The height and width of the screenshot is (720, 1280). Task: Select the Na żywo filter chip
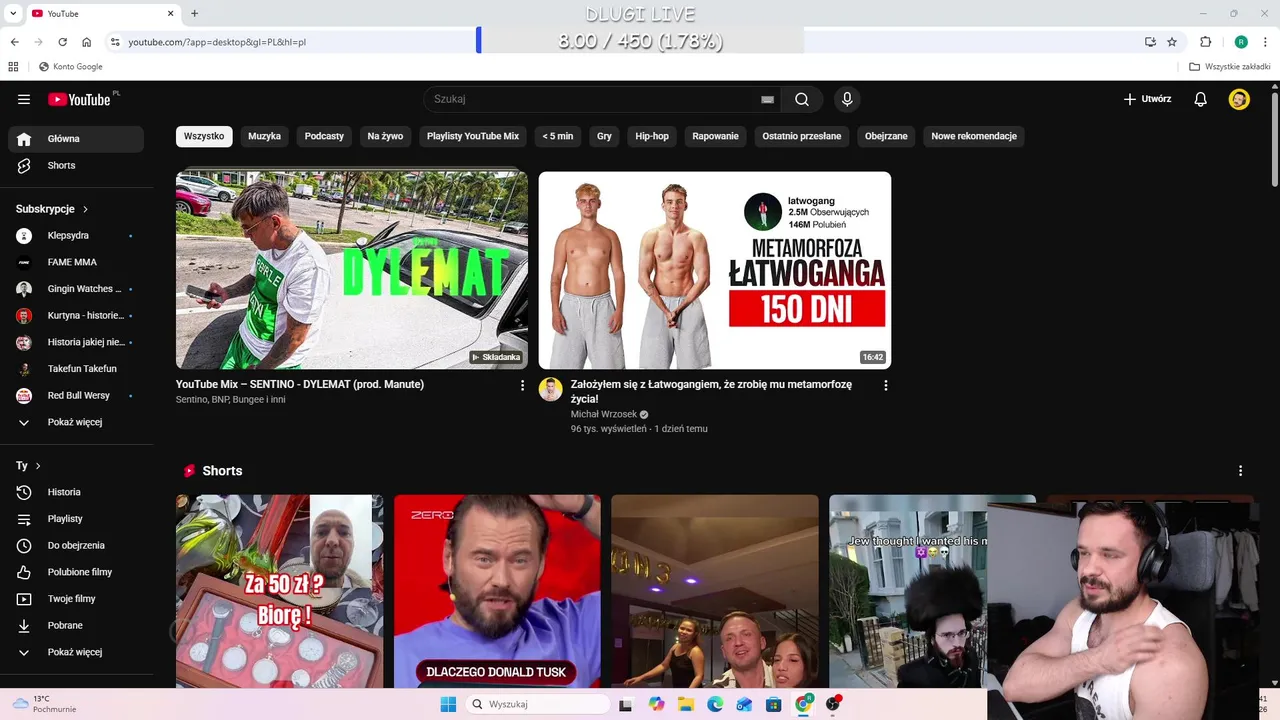click(x=385, y=136)
